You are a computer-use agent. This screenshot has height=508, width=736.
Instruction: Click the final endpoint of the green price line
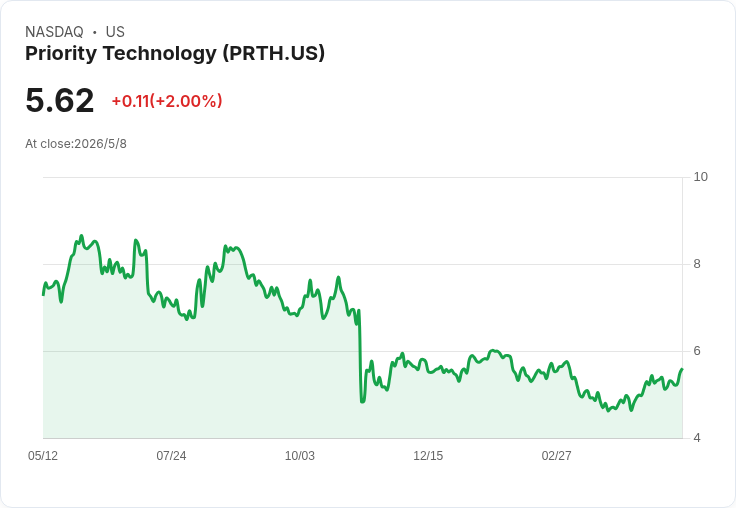click(682, 369)
